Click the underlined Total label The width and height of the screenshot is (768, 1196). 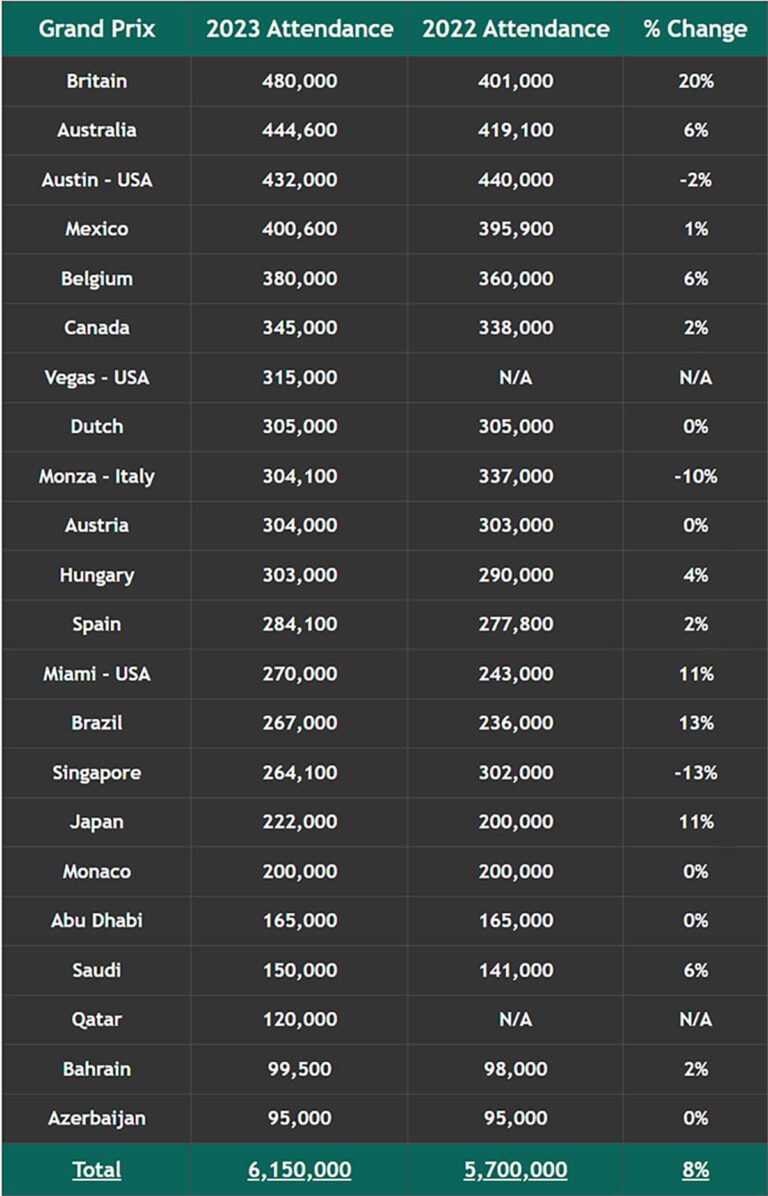tap(97, 1169)
